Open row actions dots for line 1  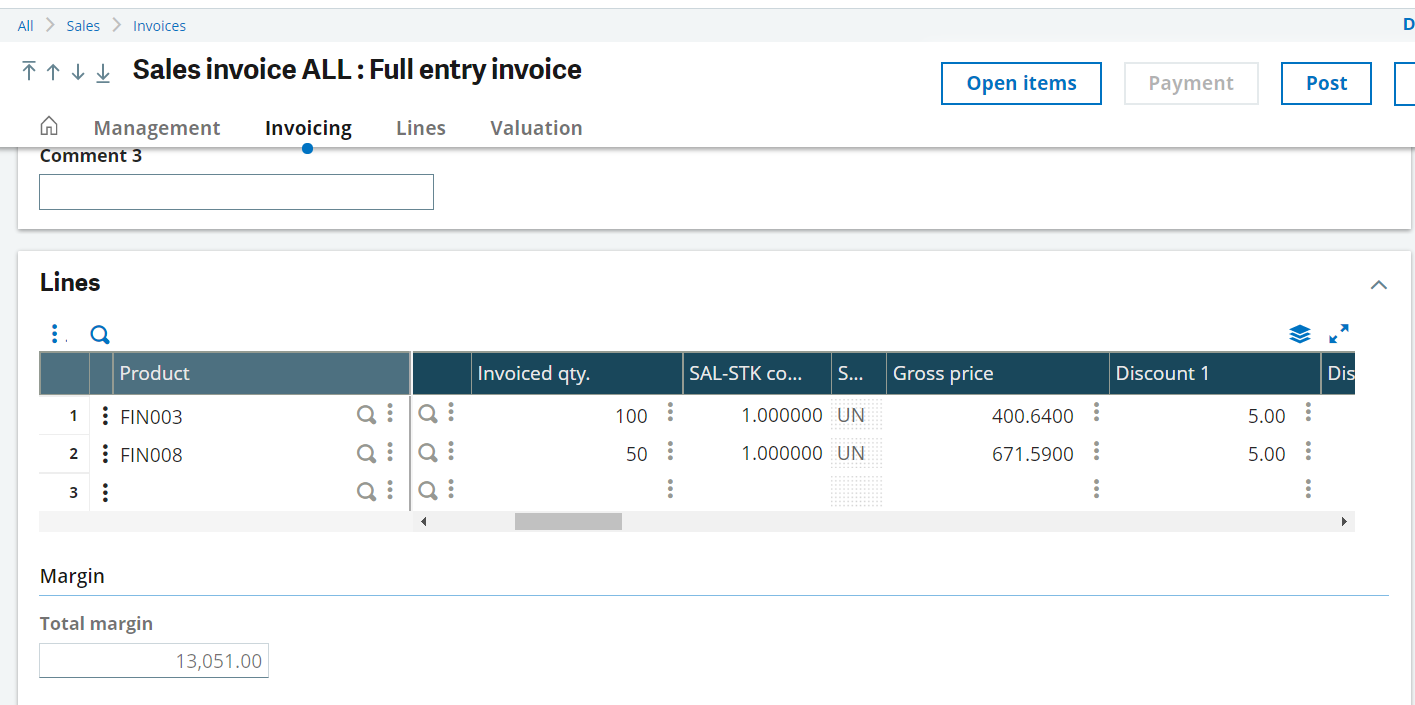pos(105,415)
